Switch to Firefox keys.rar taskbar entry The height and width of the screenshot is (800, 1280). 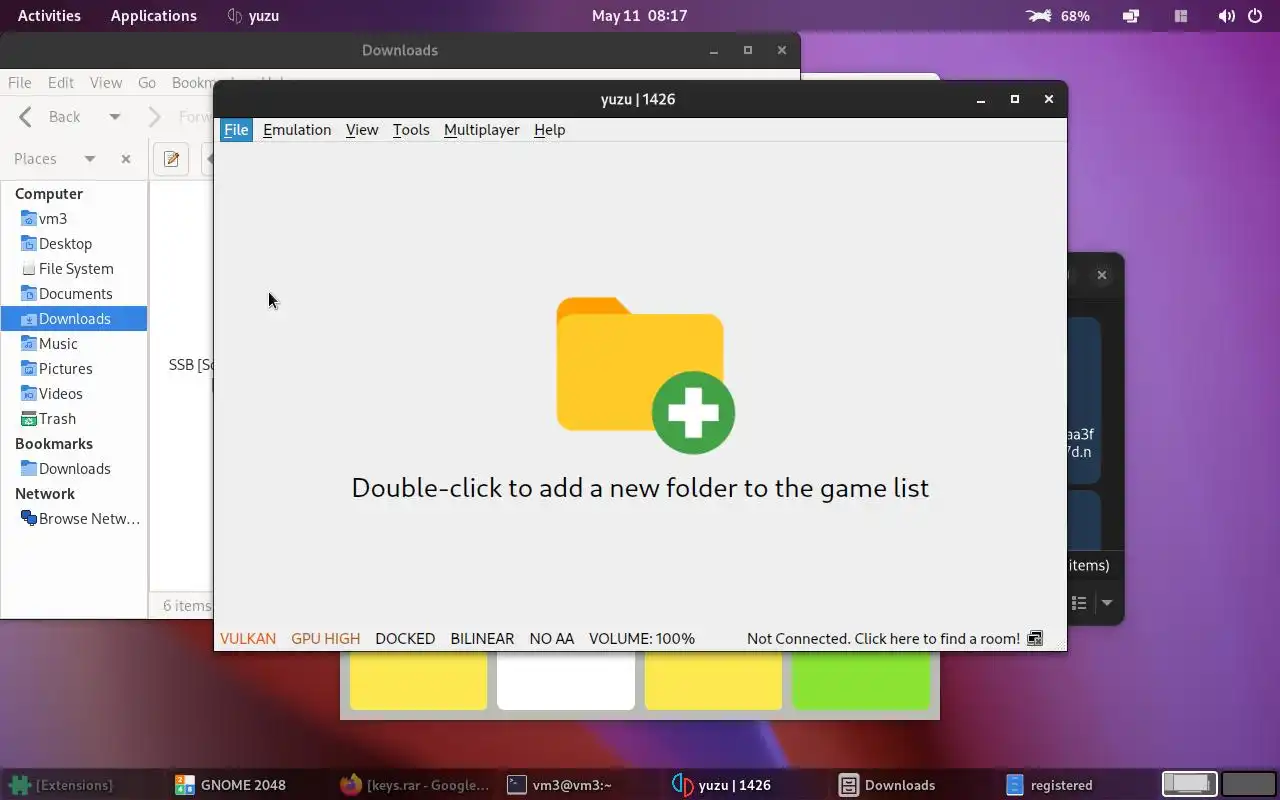coord(415,785)
